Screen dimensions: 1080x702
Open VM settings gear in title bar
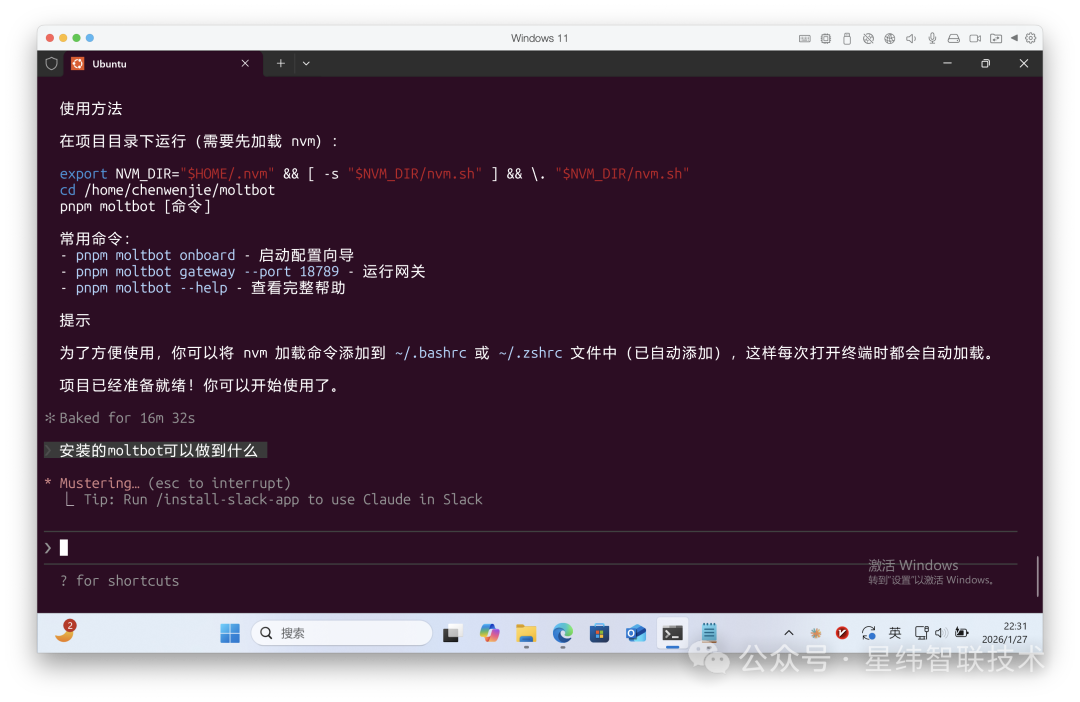(1031, 38)
